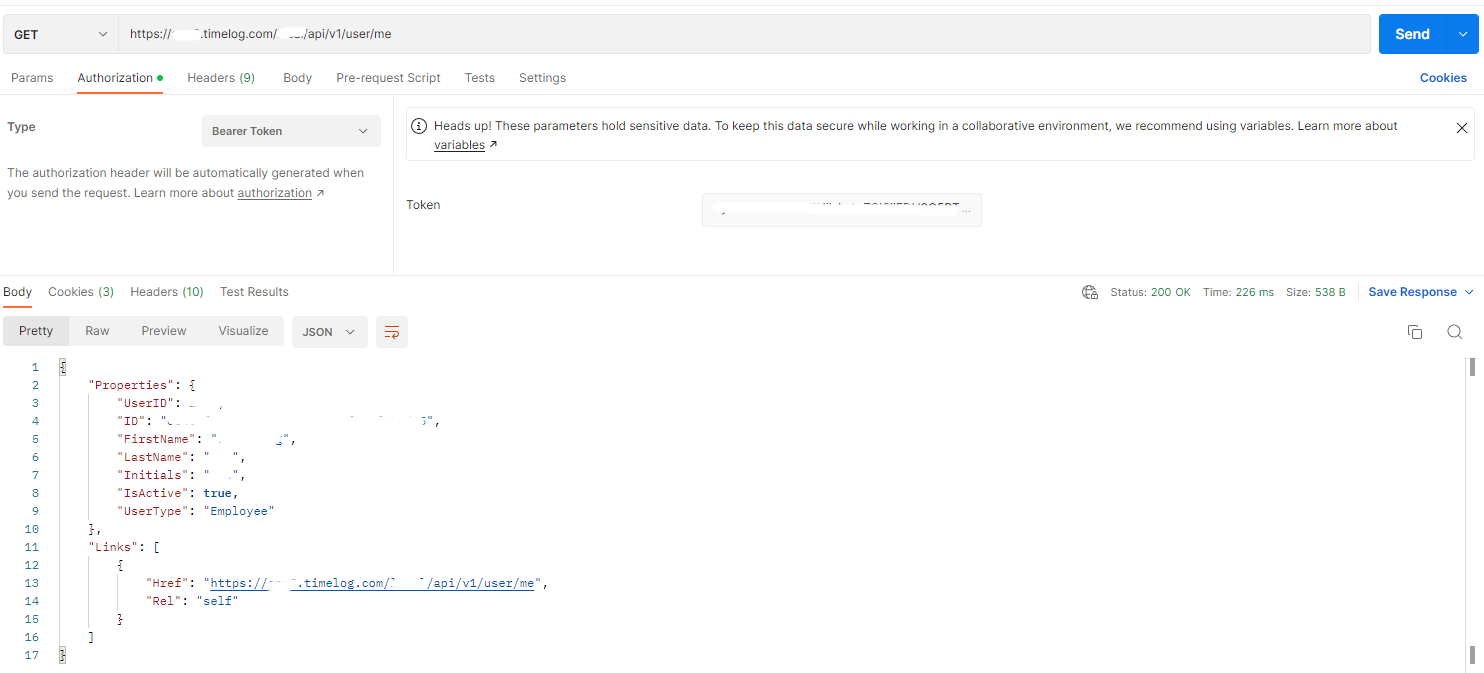Select the Raw response view
1484x673 pixels.
click(x=97, y=331)
